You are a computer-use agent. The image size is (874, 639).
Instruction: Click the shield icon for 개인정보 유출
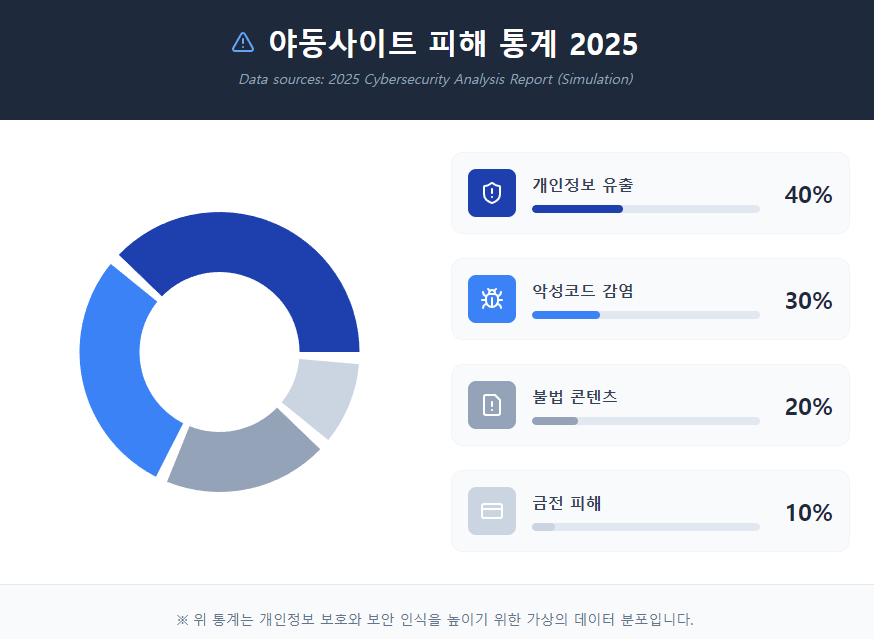coord(491,193)
